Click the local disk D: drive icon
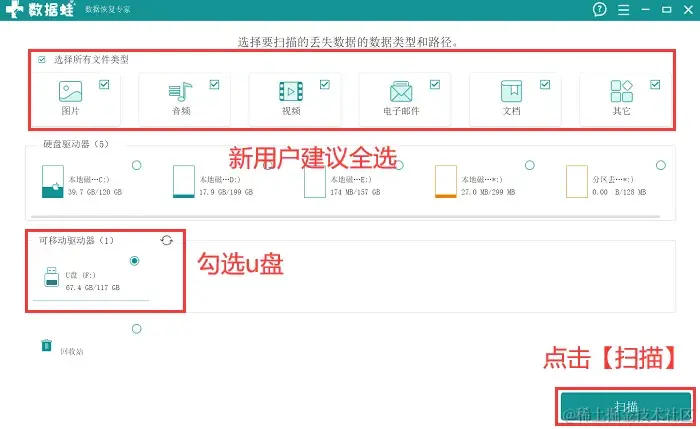Image resolution: width=700 pixels, height=429 pixels. pos(183,181)
